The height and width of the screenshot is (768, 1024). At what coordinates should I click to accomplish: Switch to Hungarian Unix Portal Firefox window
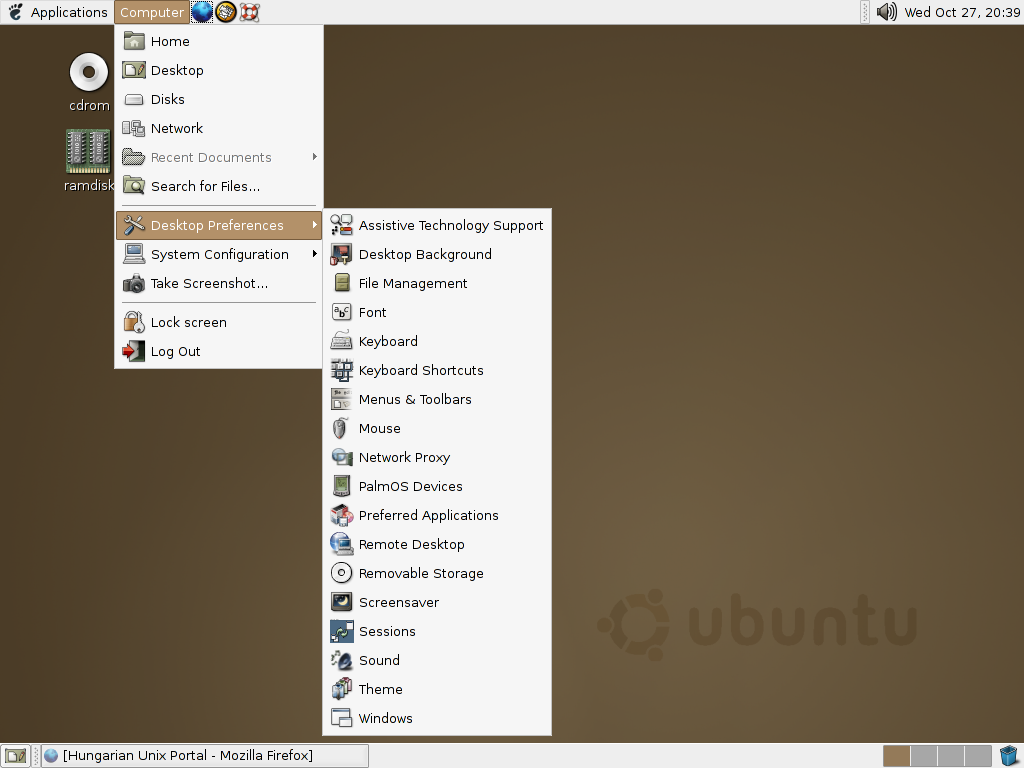point(205,756)
